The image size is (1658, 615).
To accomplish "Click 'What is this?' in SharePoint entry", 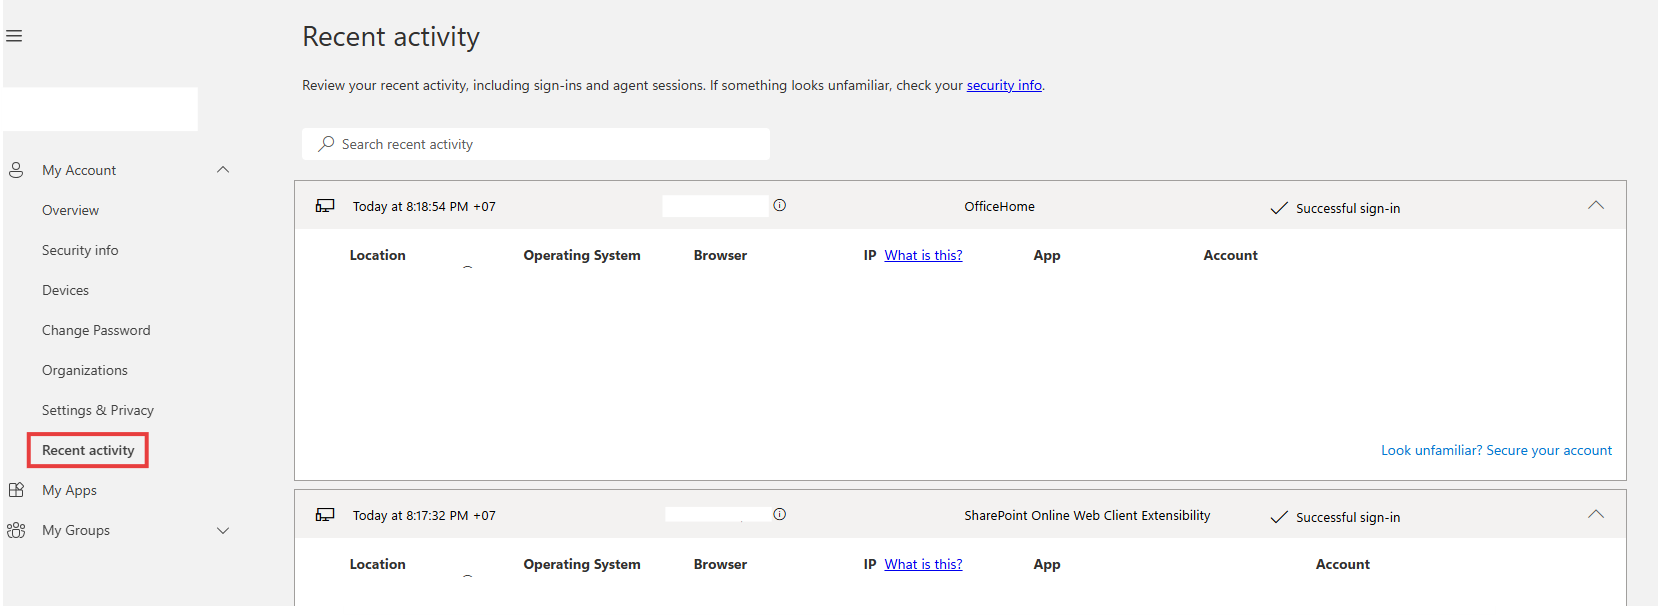I will 923,564.
